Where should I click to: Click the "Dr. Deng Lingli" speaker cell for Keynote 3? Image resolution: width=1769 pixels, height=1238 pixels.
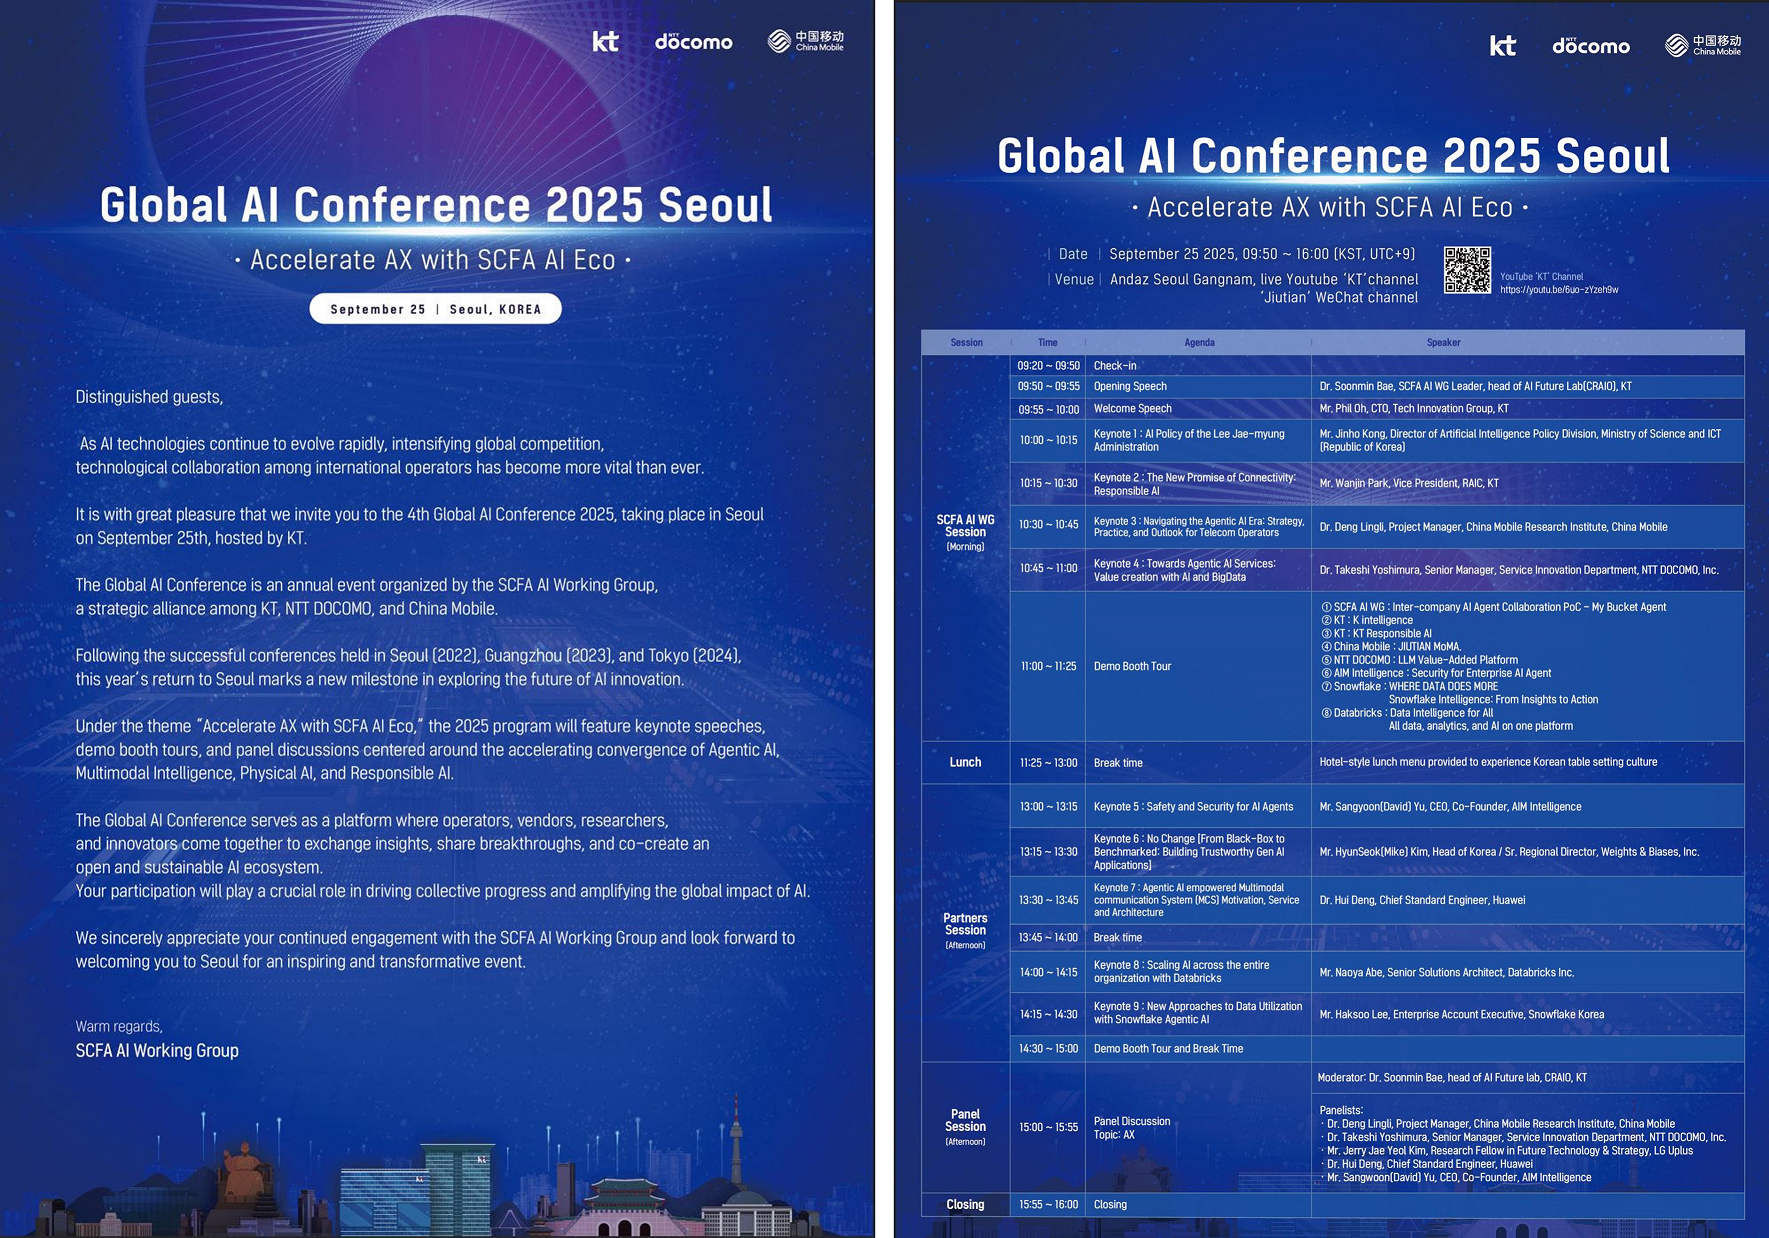coord(1528,527)
